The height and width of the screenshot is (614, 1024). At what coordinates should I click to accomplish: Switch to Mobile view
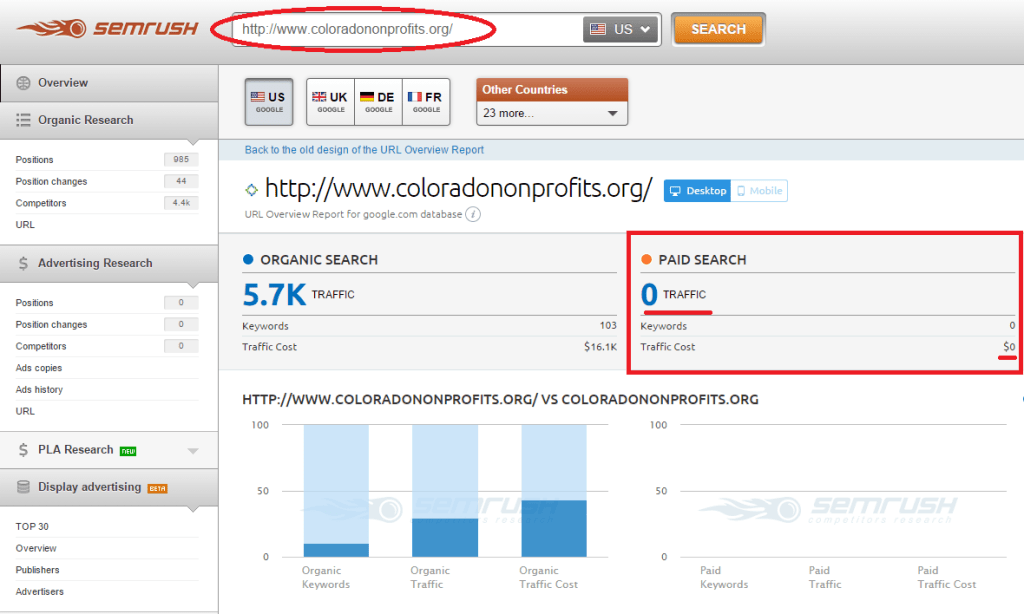pos(760,191)
